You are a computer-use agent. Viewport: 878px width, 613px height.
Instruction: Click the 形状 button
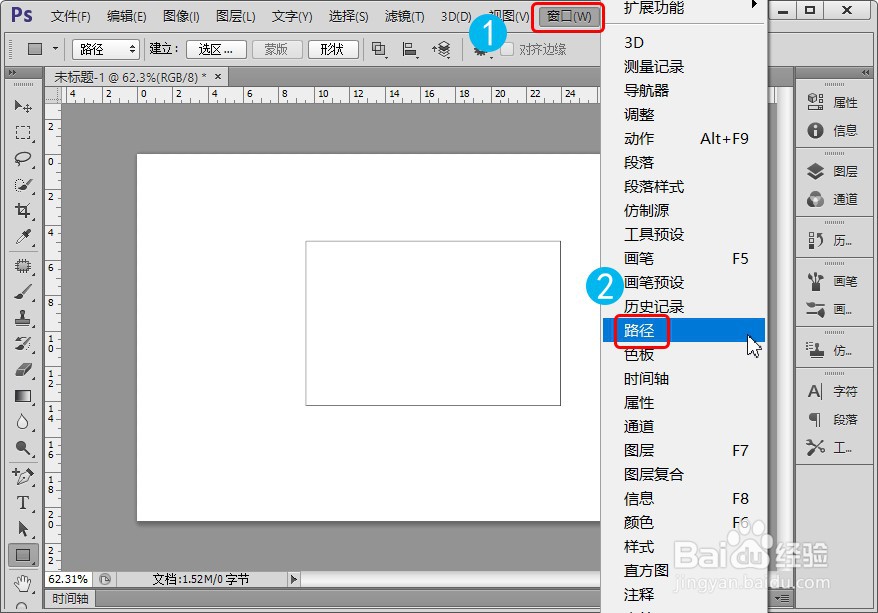coord(333,46)
